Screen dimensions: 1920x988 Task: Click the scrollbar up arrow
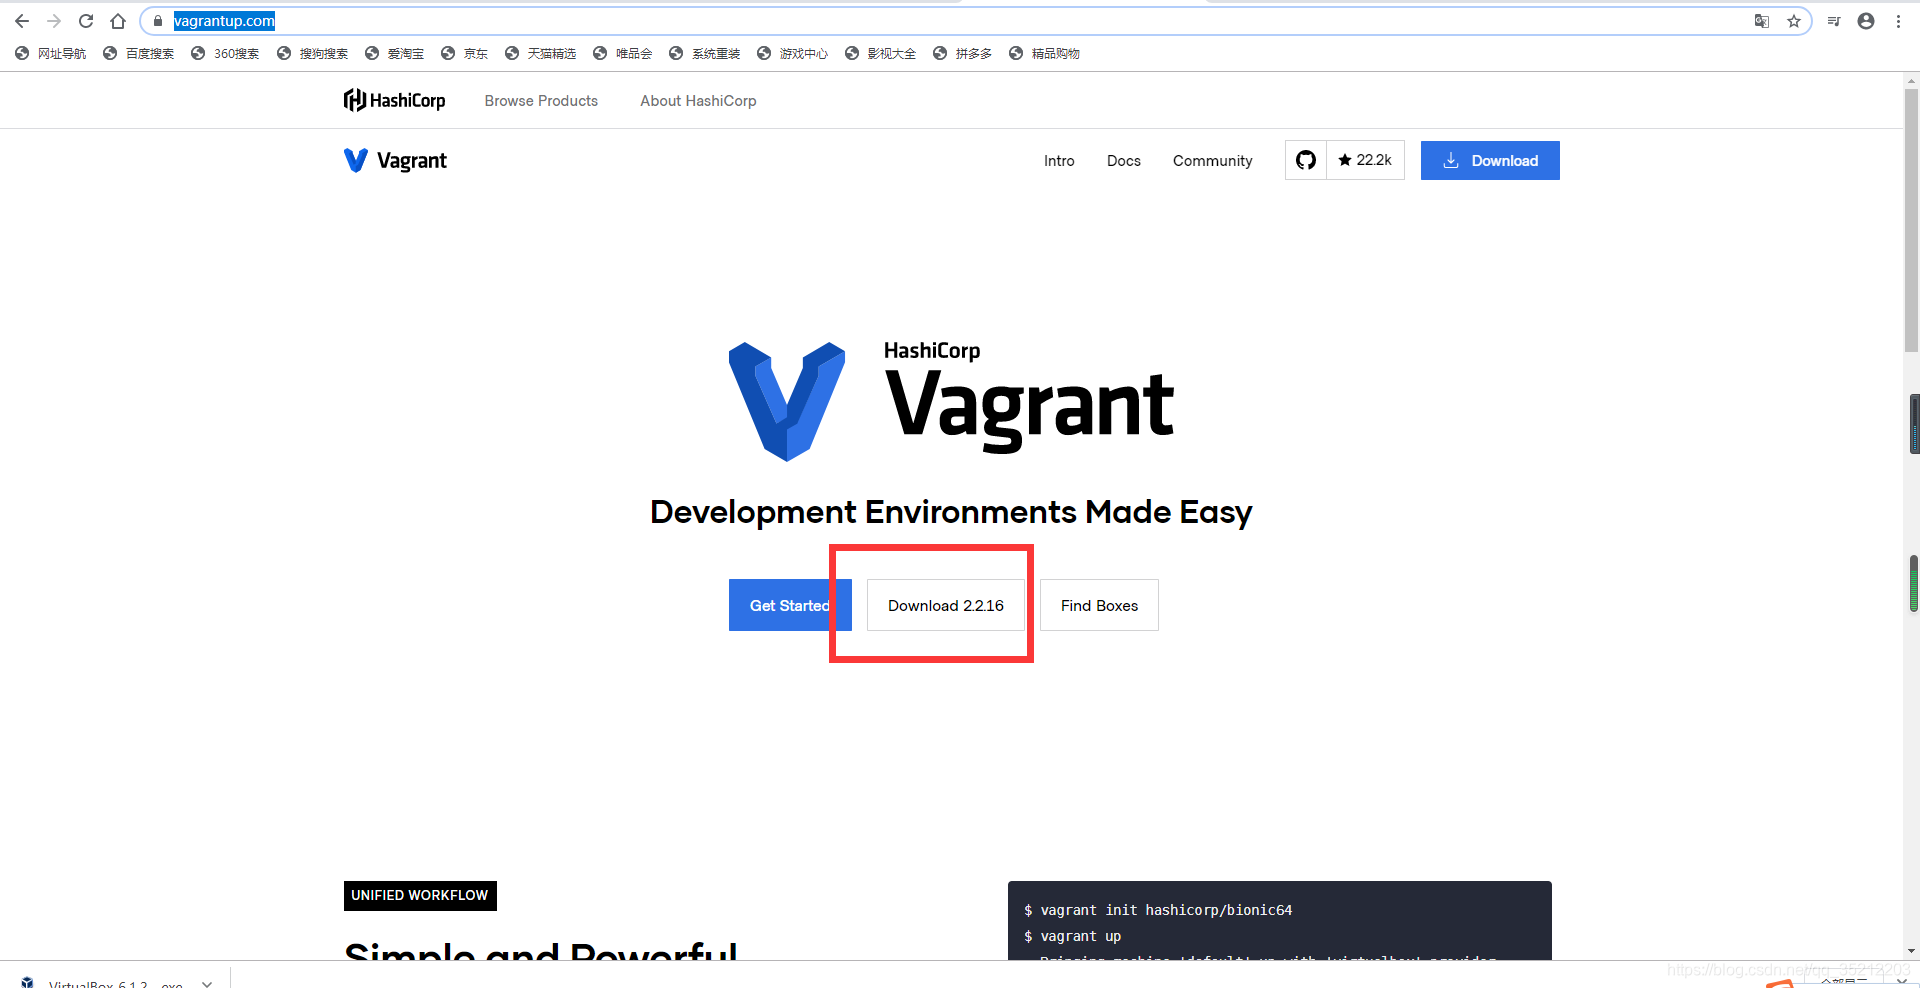1911,80
